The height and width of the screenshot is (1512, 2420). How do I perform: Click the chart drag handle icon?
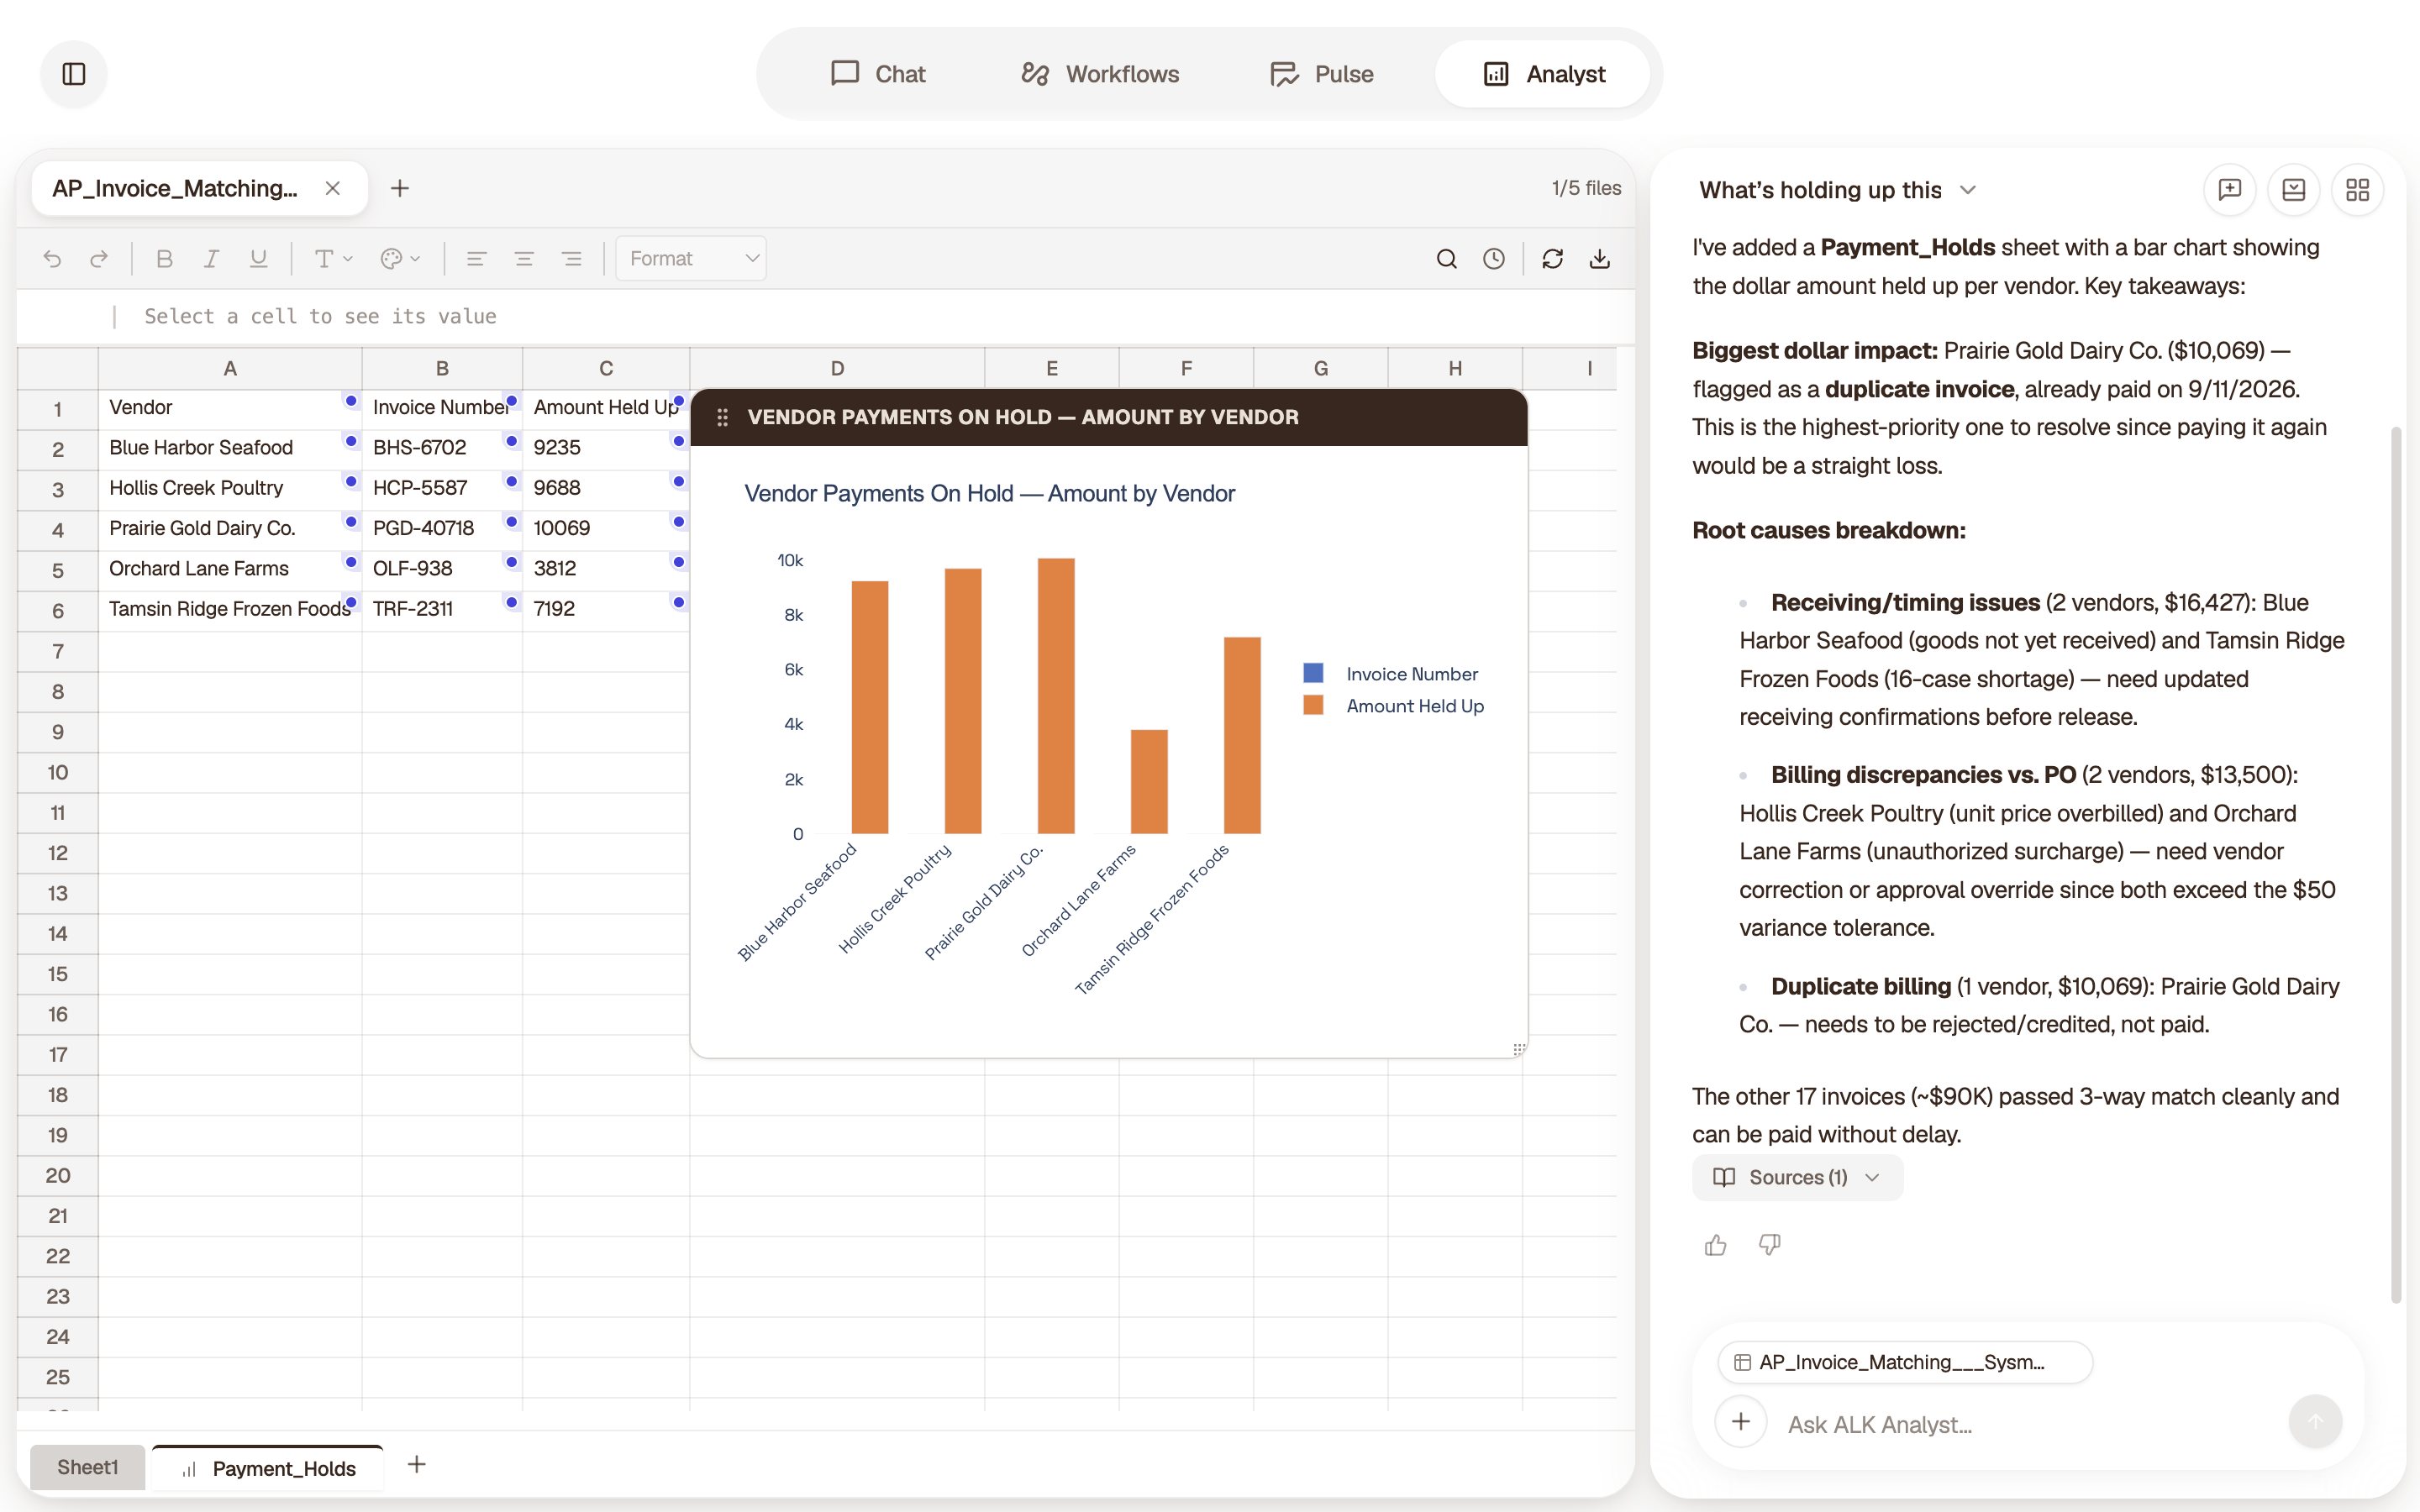[722, 417]
